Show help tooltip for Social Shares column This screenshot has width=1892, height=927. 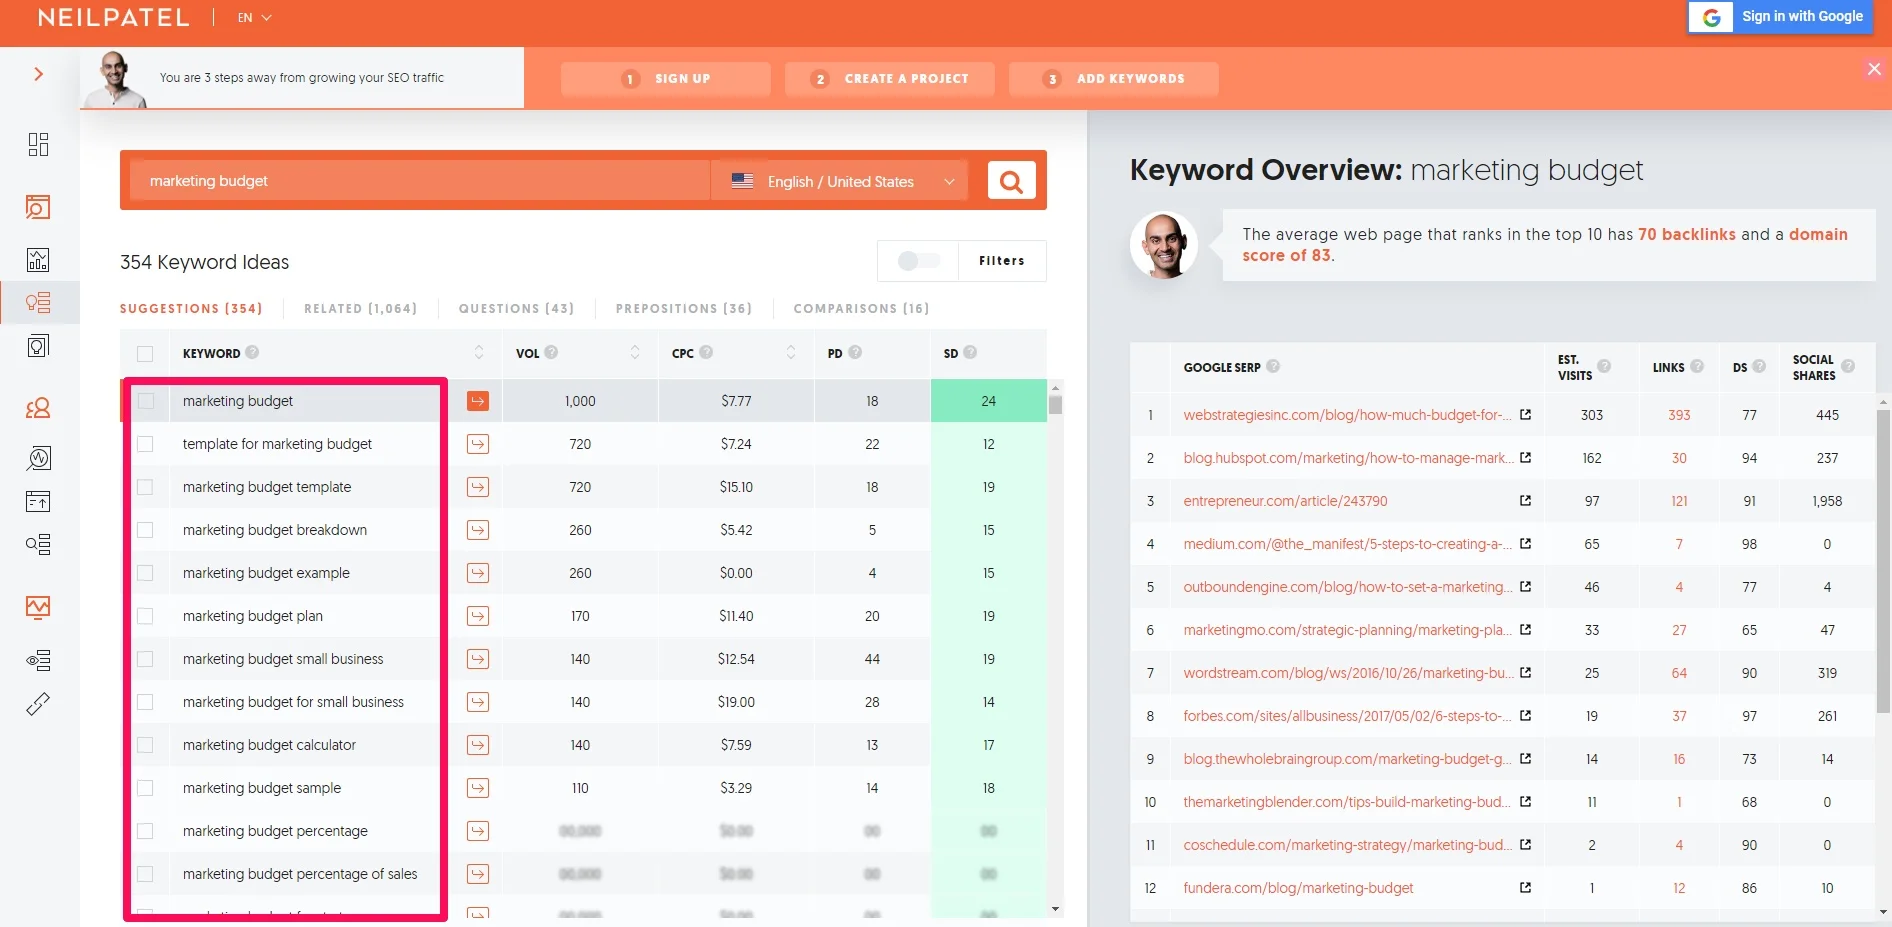click(1848, 366)
